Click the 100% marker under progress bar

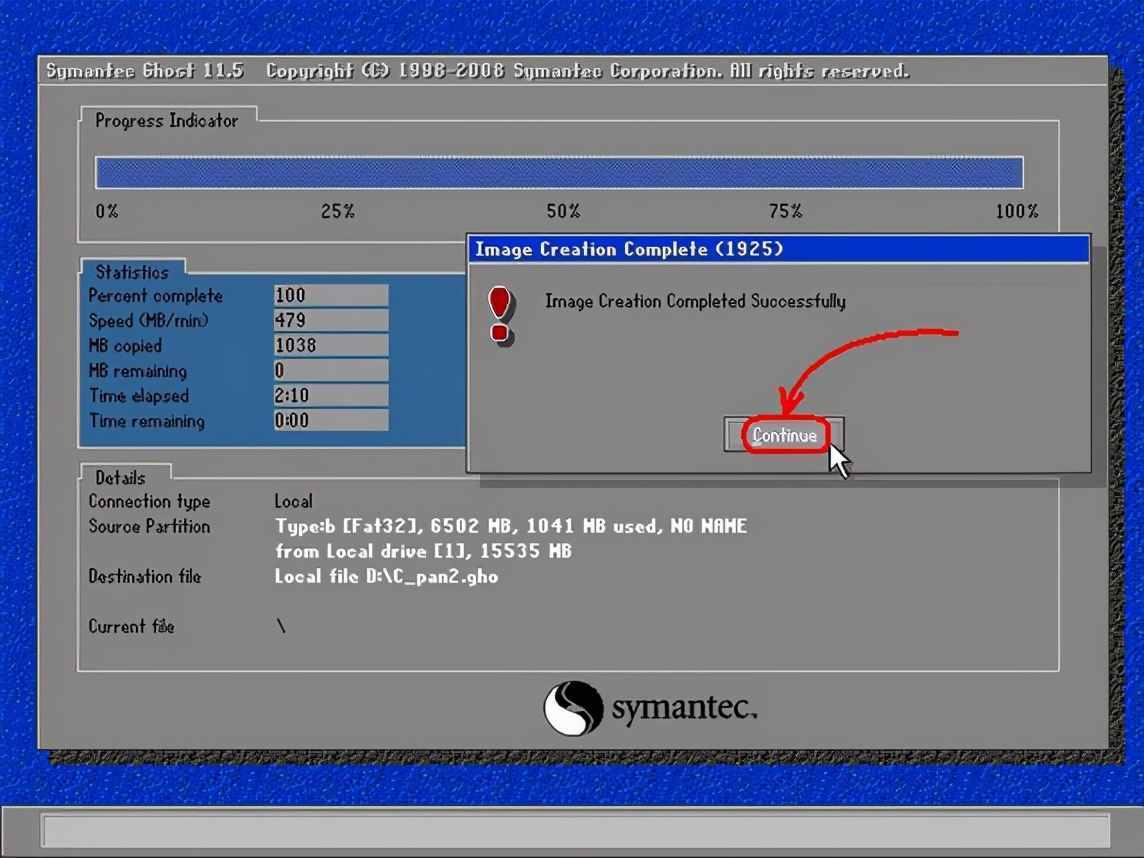[x=1017, y=212]
